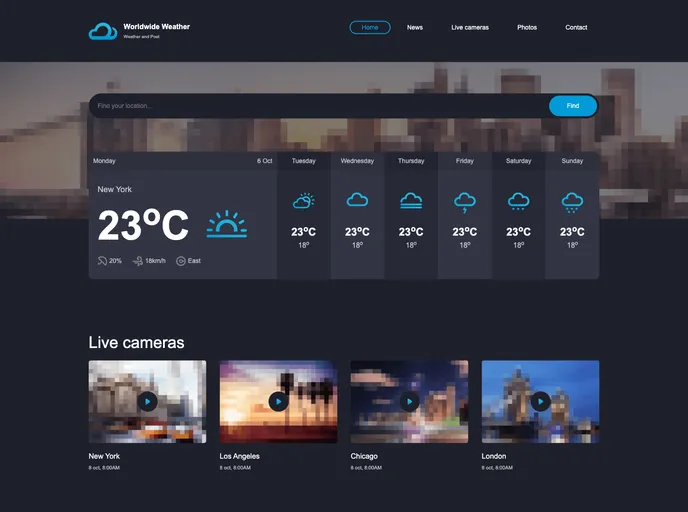This screenshot has width=688, height=512.
Task: Click the umbrella icon next to 20%
Action: tap(102, 261)
